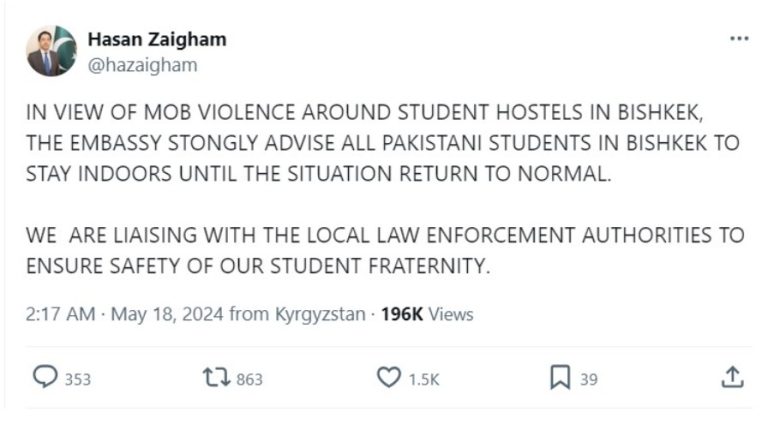Click the 2:17 AM timestamp
The width and height of the screenshot is (768, 424).
[60, 314]
